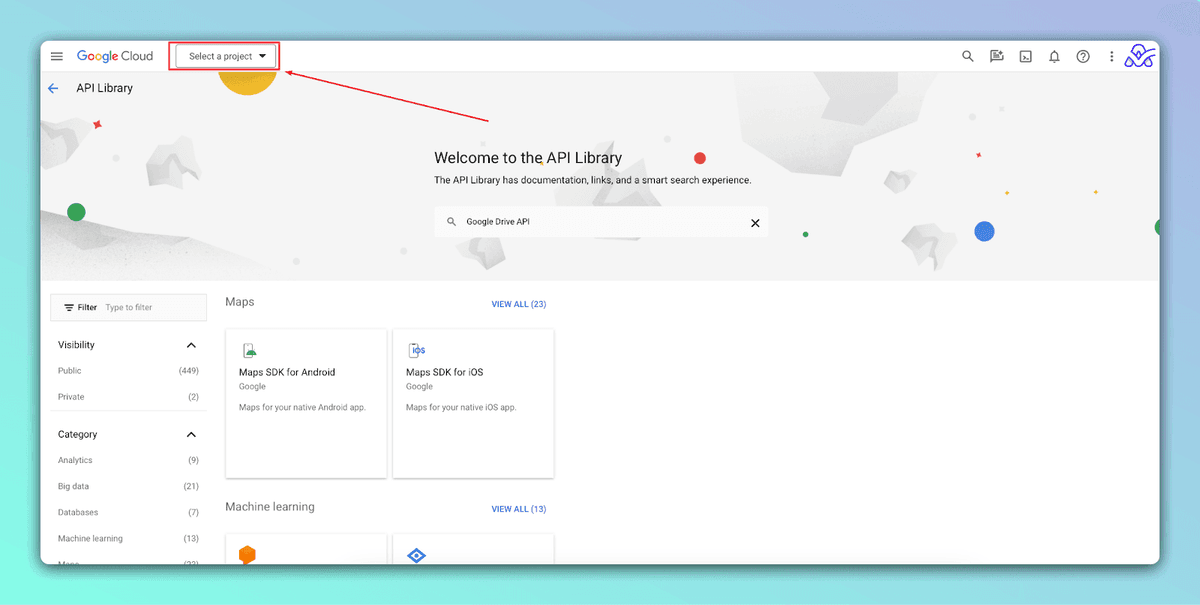The height and width of the screenshot is (605, 1200).
Task: Clear the Google Drive API search text
Action: click(755, 223)
